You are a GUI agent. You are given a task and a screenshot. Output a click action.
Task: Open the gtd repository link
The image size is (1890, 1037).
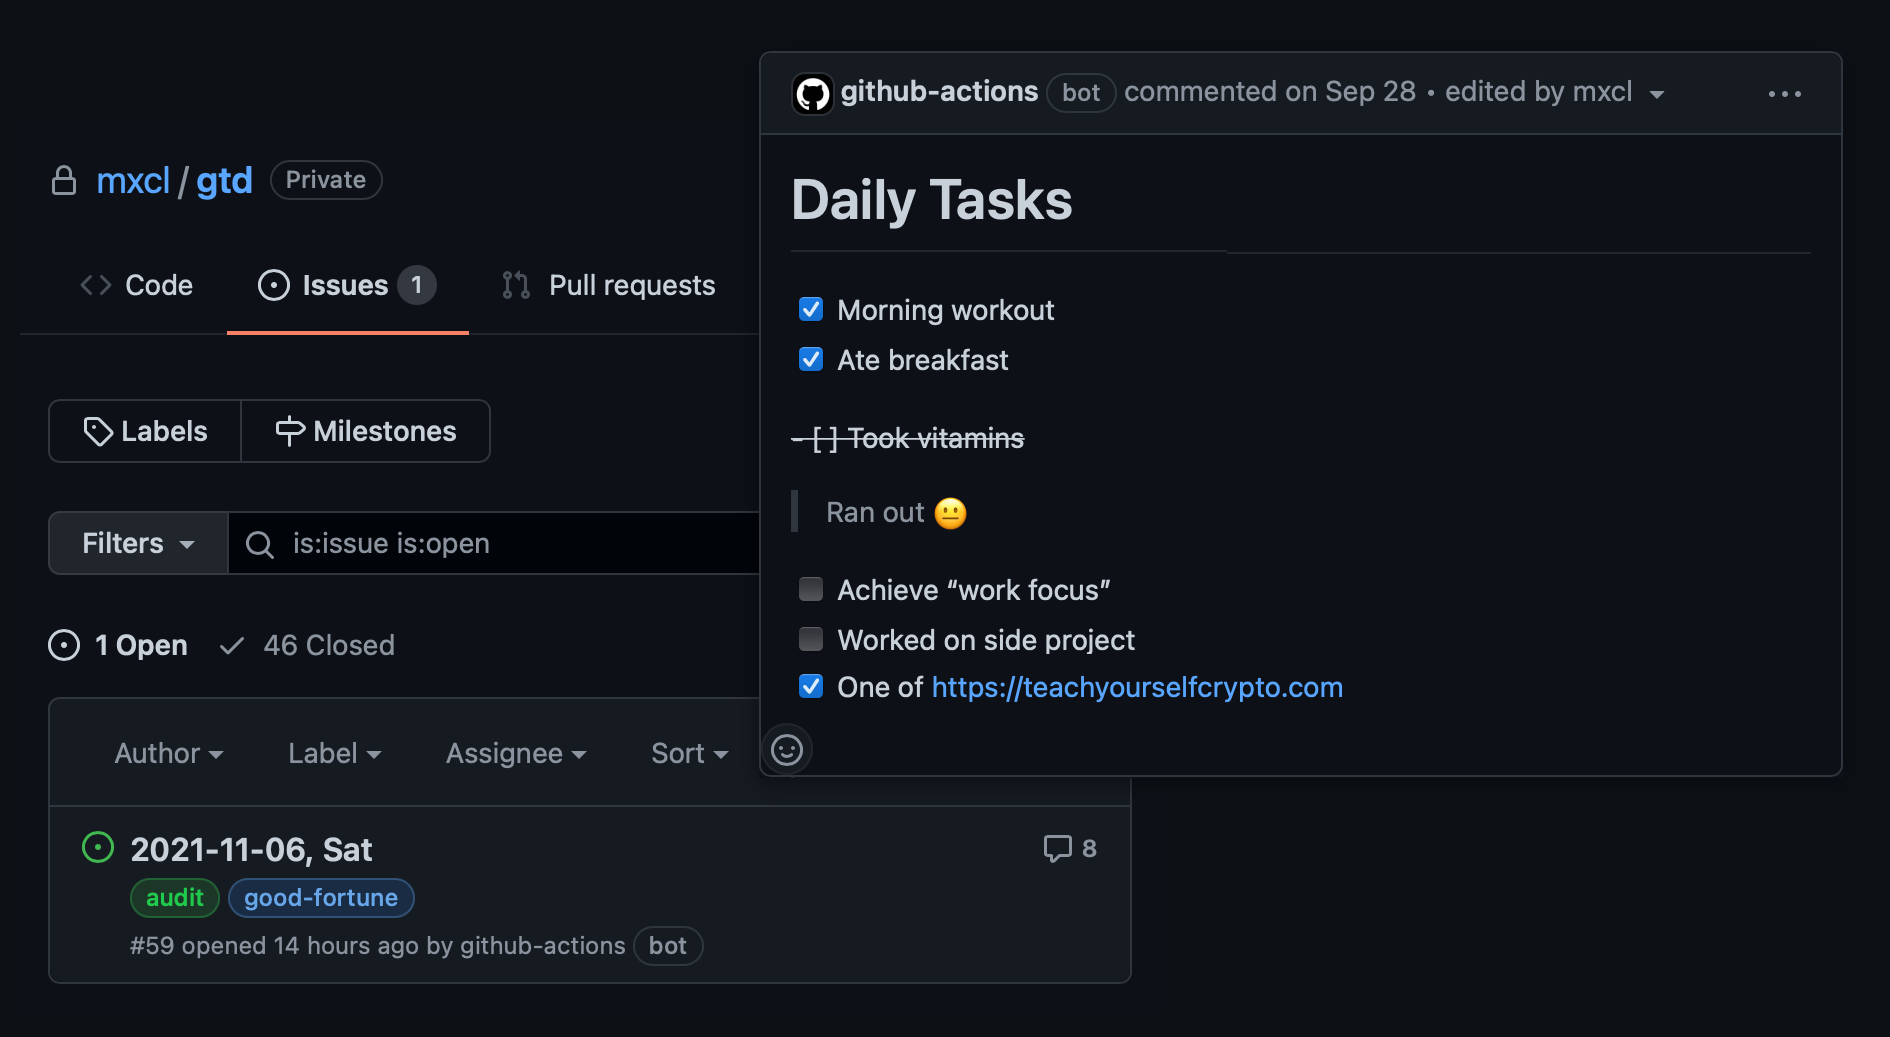pos(224,180)
